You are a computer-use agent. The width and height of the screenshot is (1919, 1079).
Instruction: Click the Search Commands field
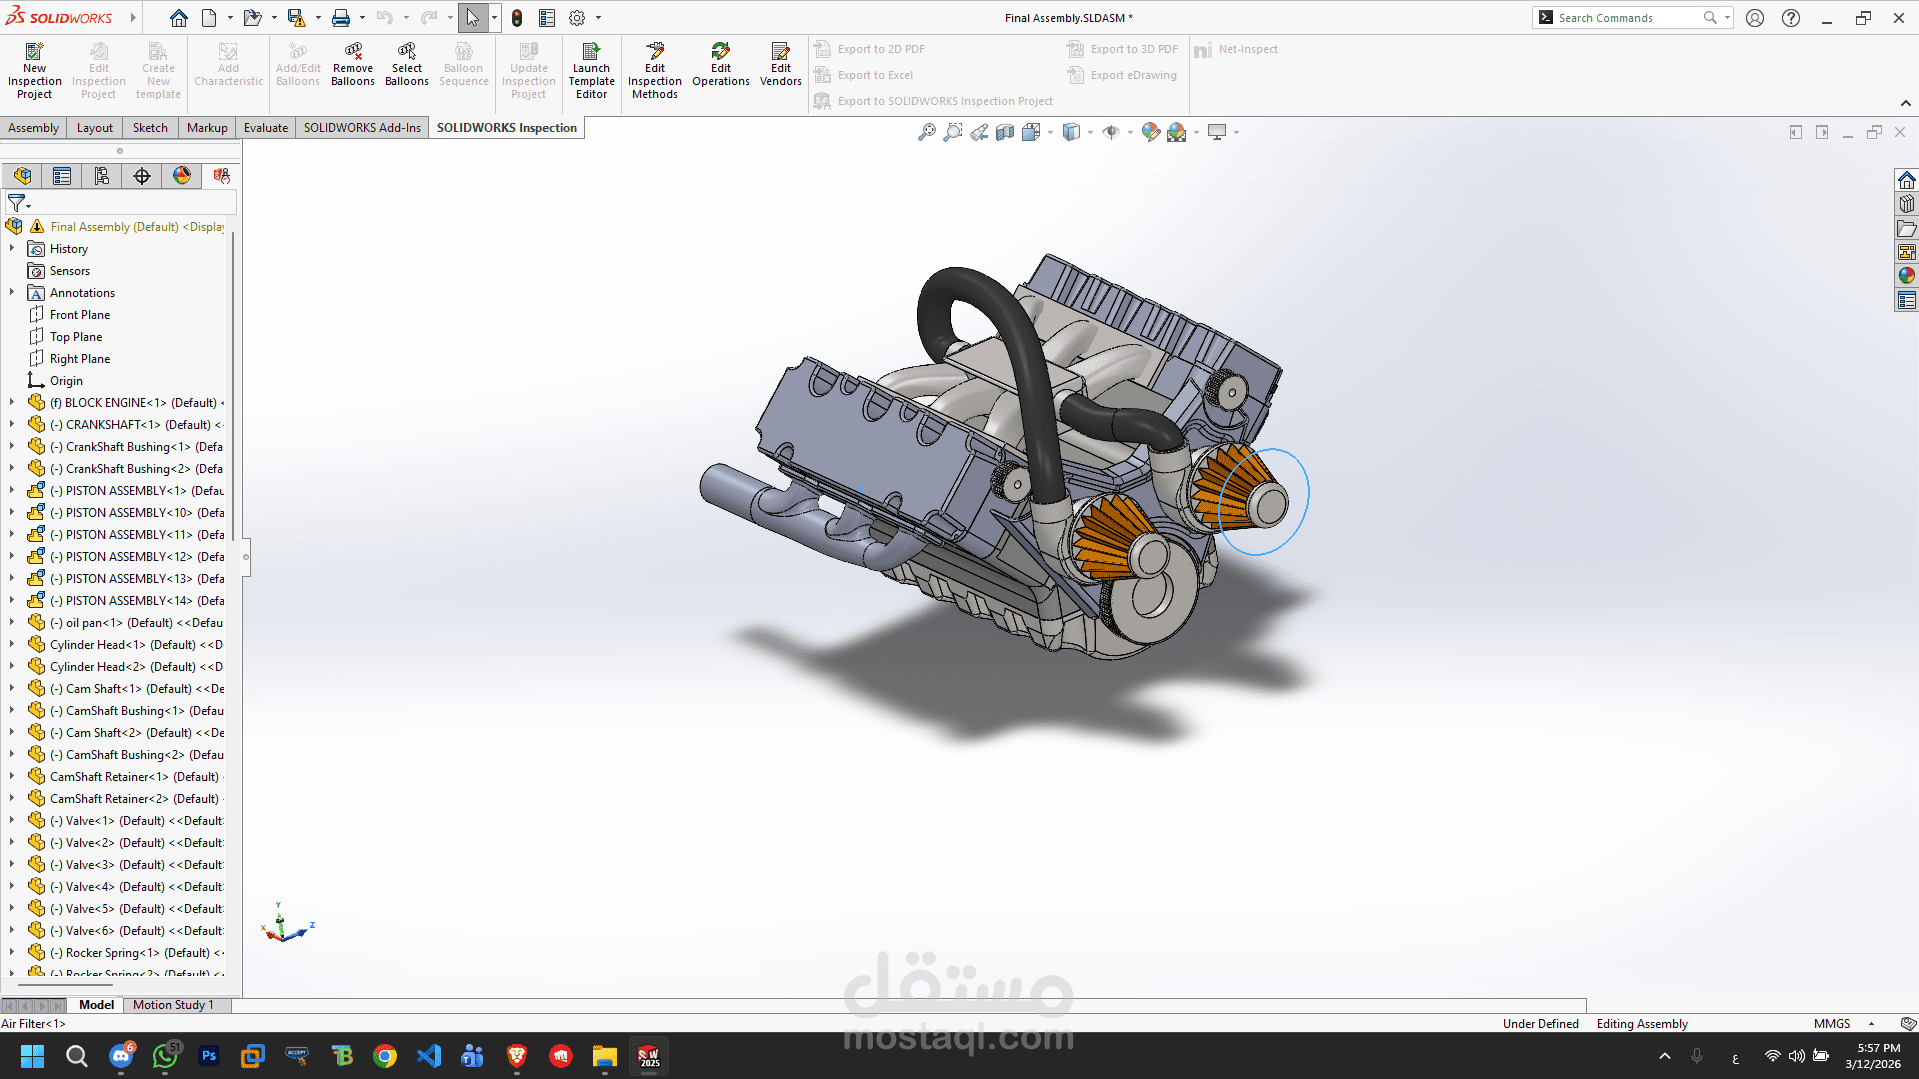[x=1630, y=18]
